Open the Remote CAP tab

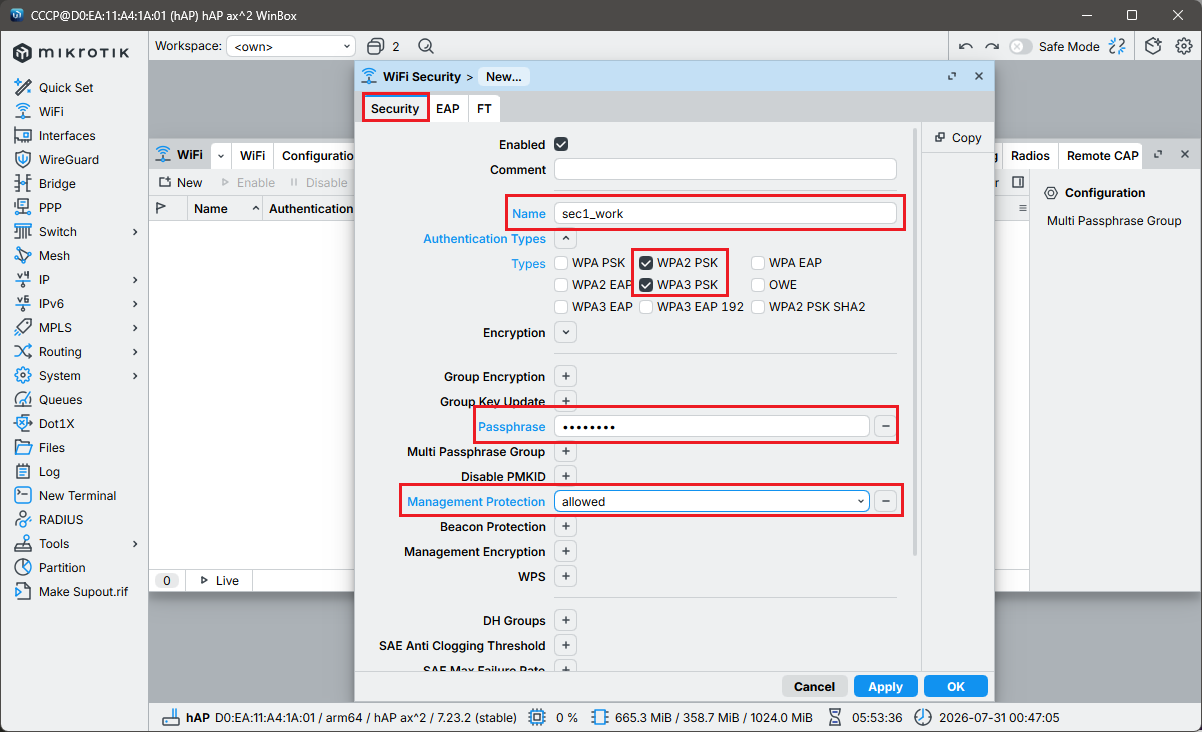1102,155
